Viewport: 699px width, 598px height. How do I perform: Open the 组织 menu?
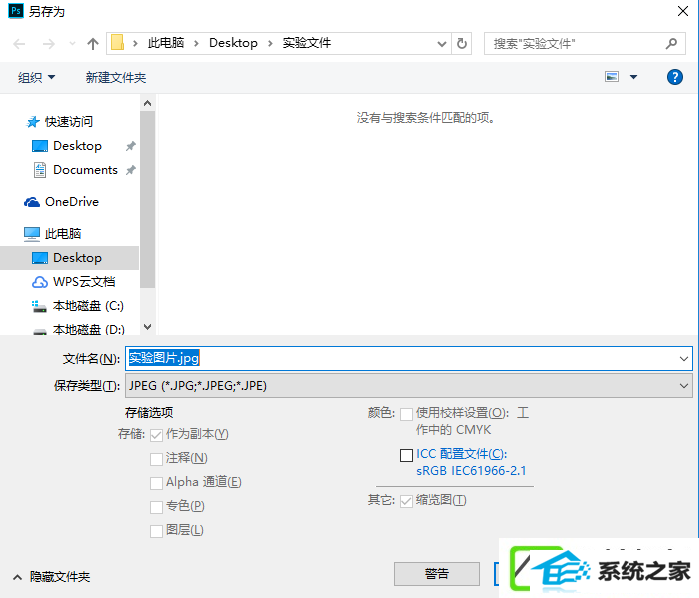[x=36, y=78]
